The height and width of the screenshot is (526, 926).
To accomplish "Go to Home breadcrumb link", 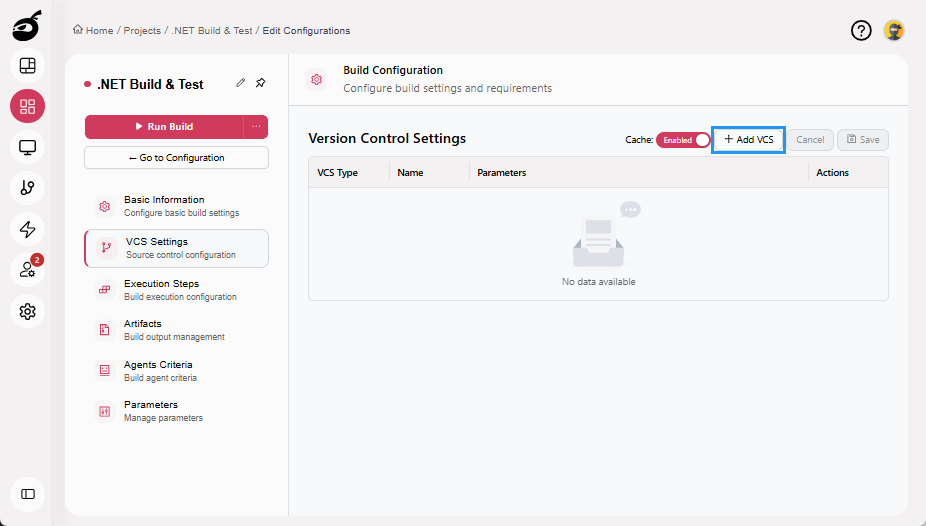I will coord(99,31).
